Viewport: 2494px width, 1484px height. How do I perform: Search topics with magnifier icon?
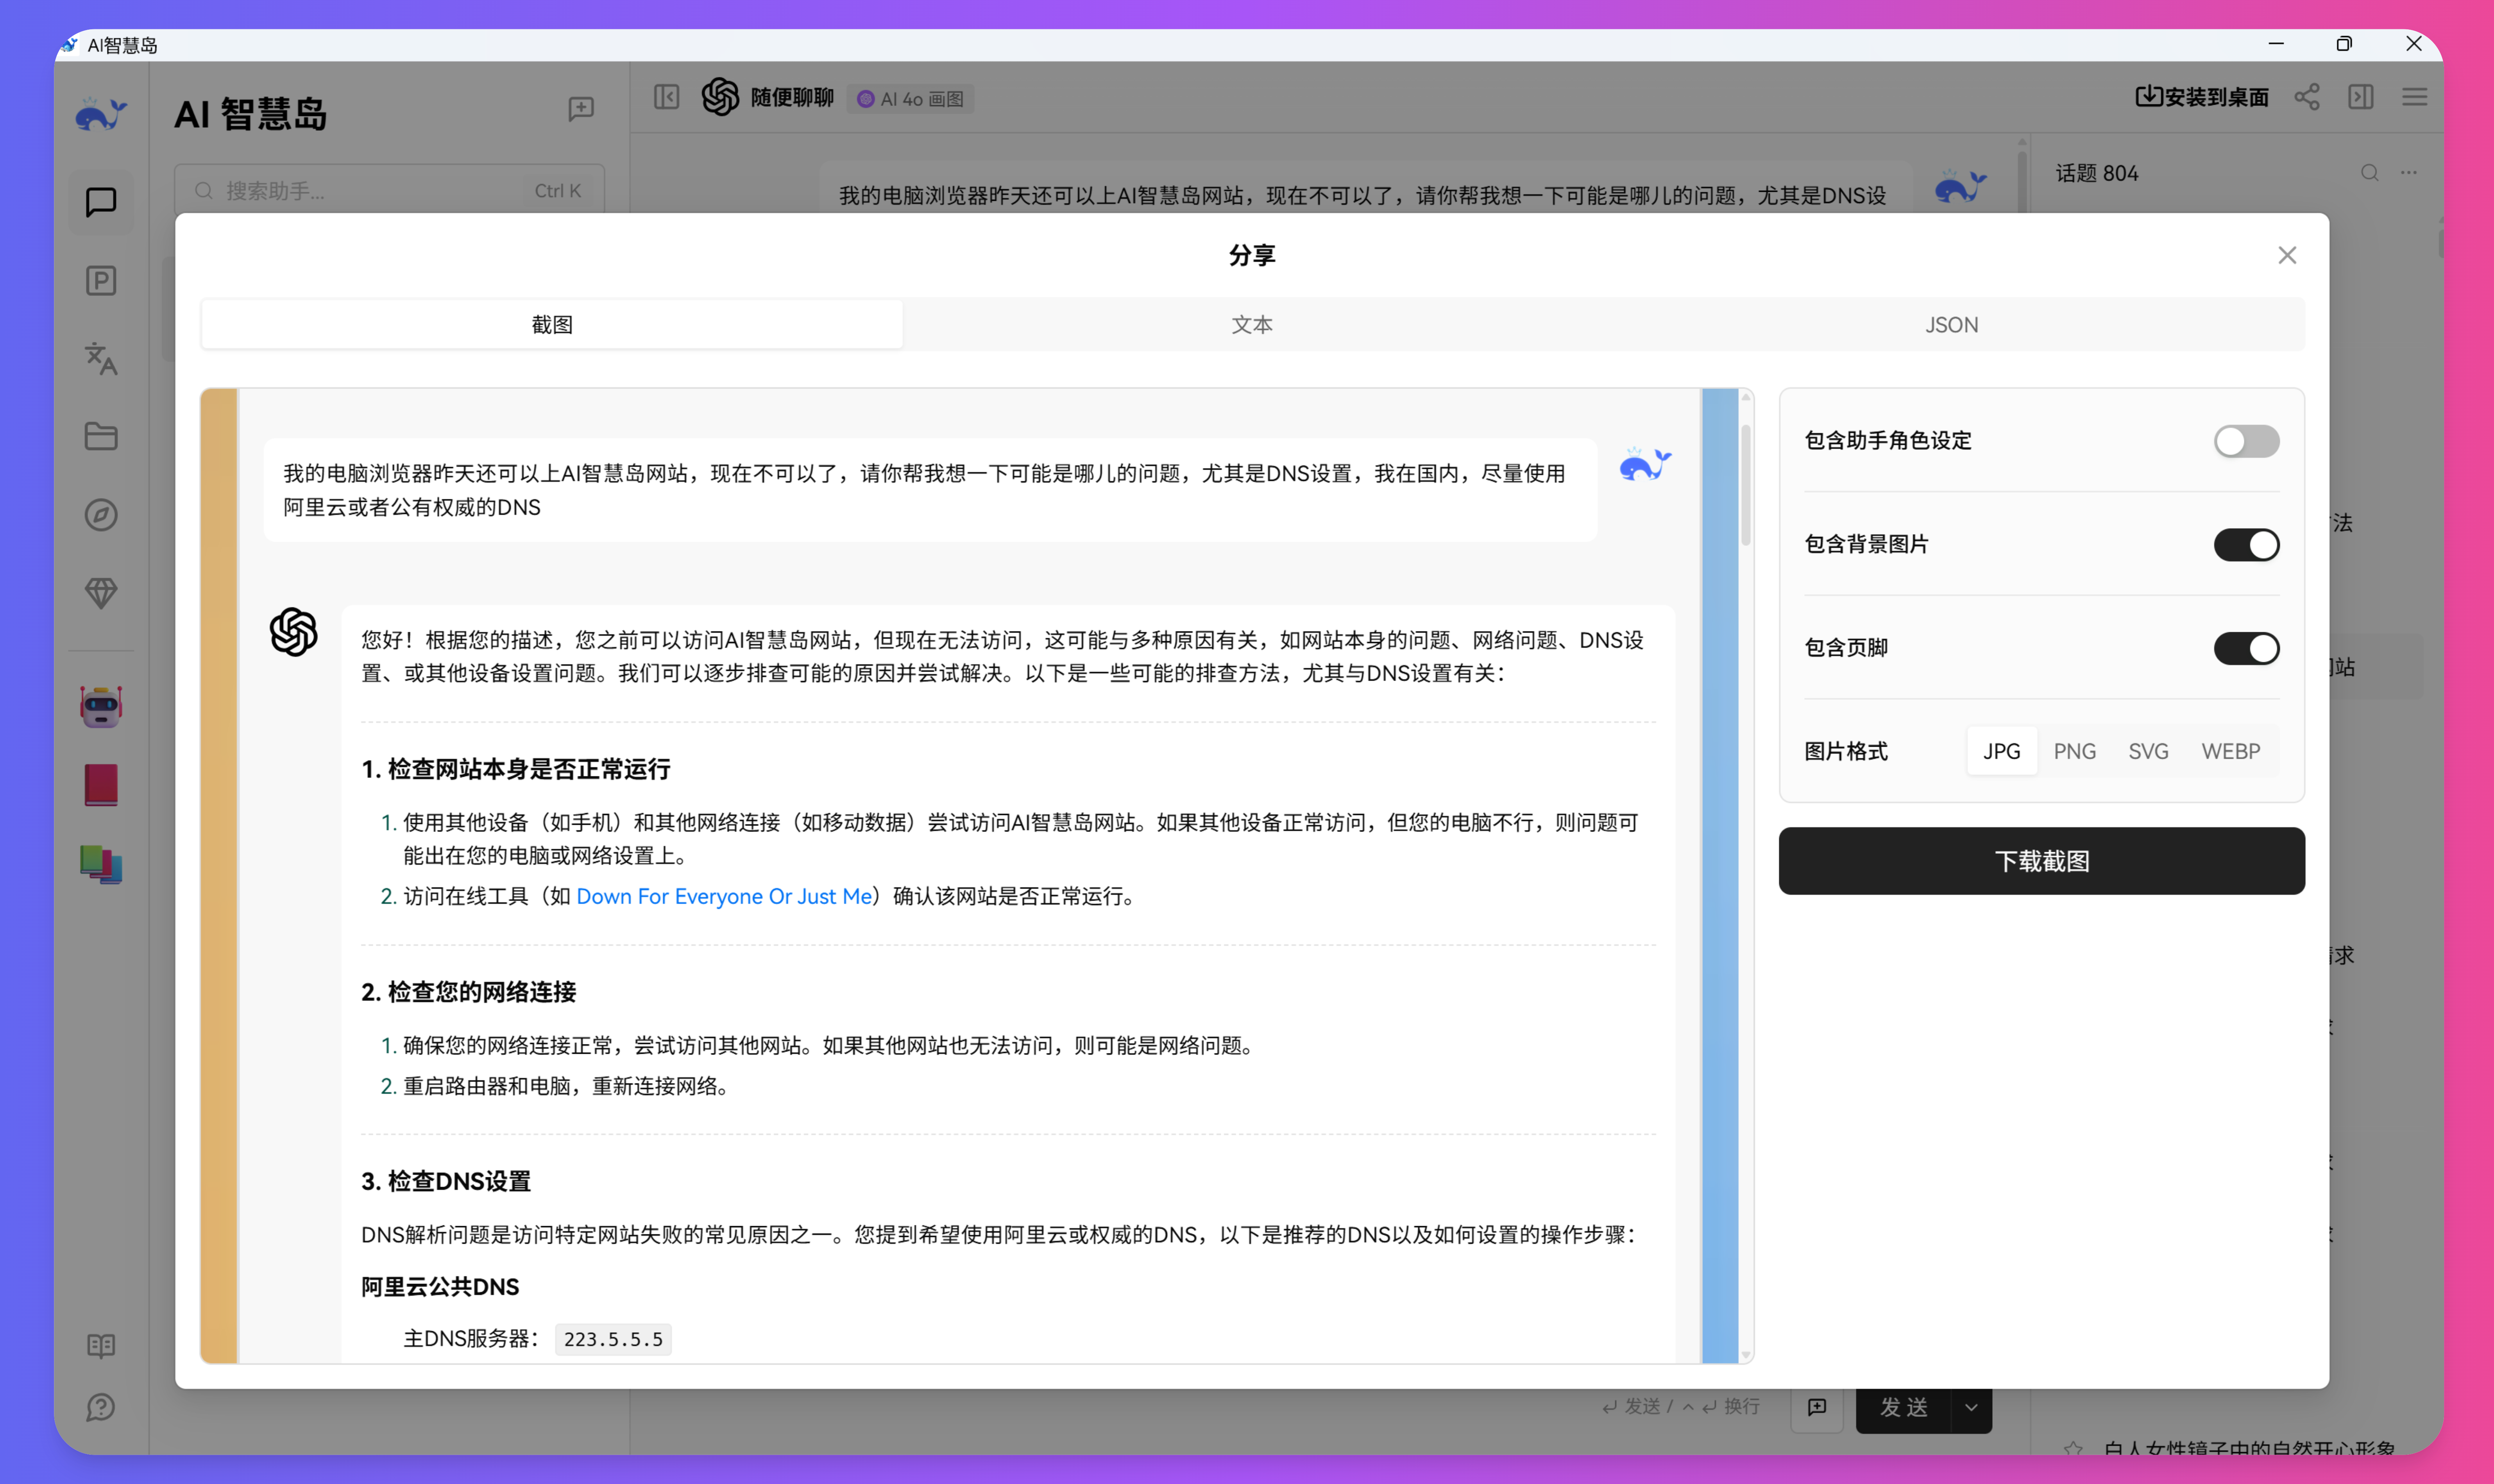[x=2370, y=173]
